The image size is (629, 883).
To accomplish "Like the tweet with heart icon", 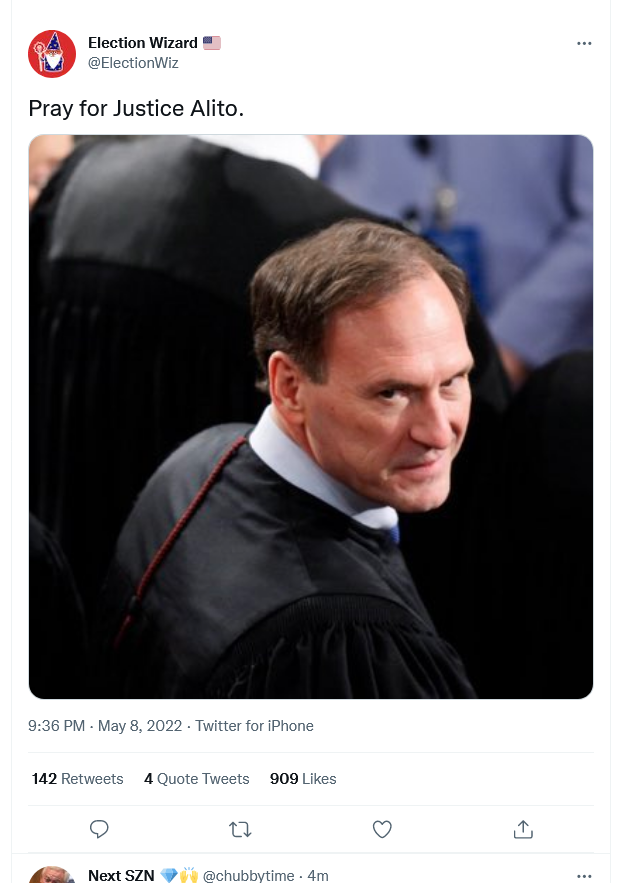I will click(x=382, y=829).
